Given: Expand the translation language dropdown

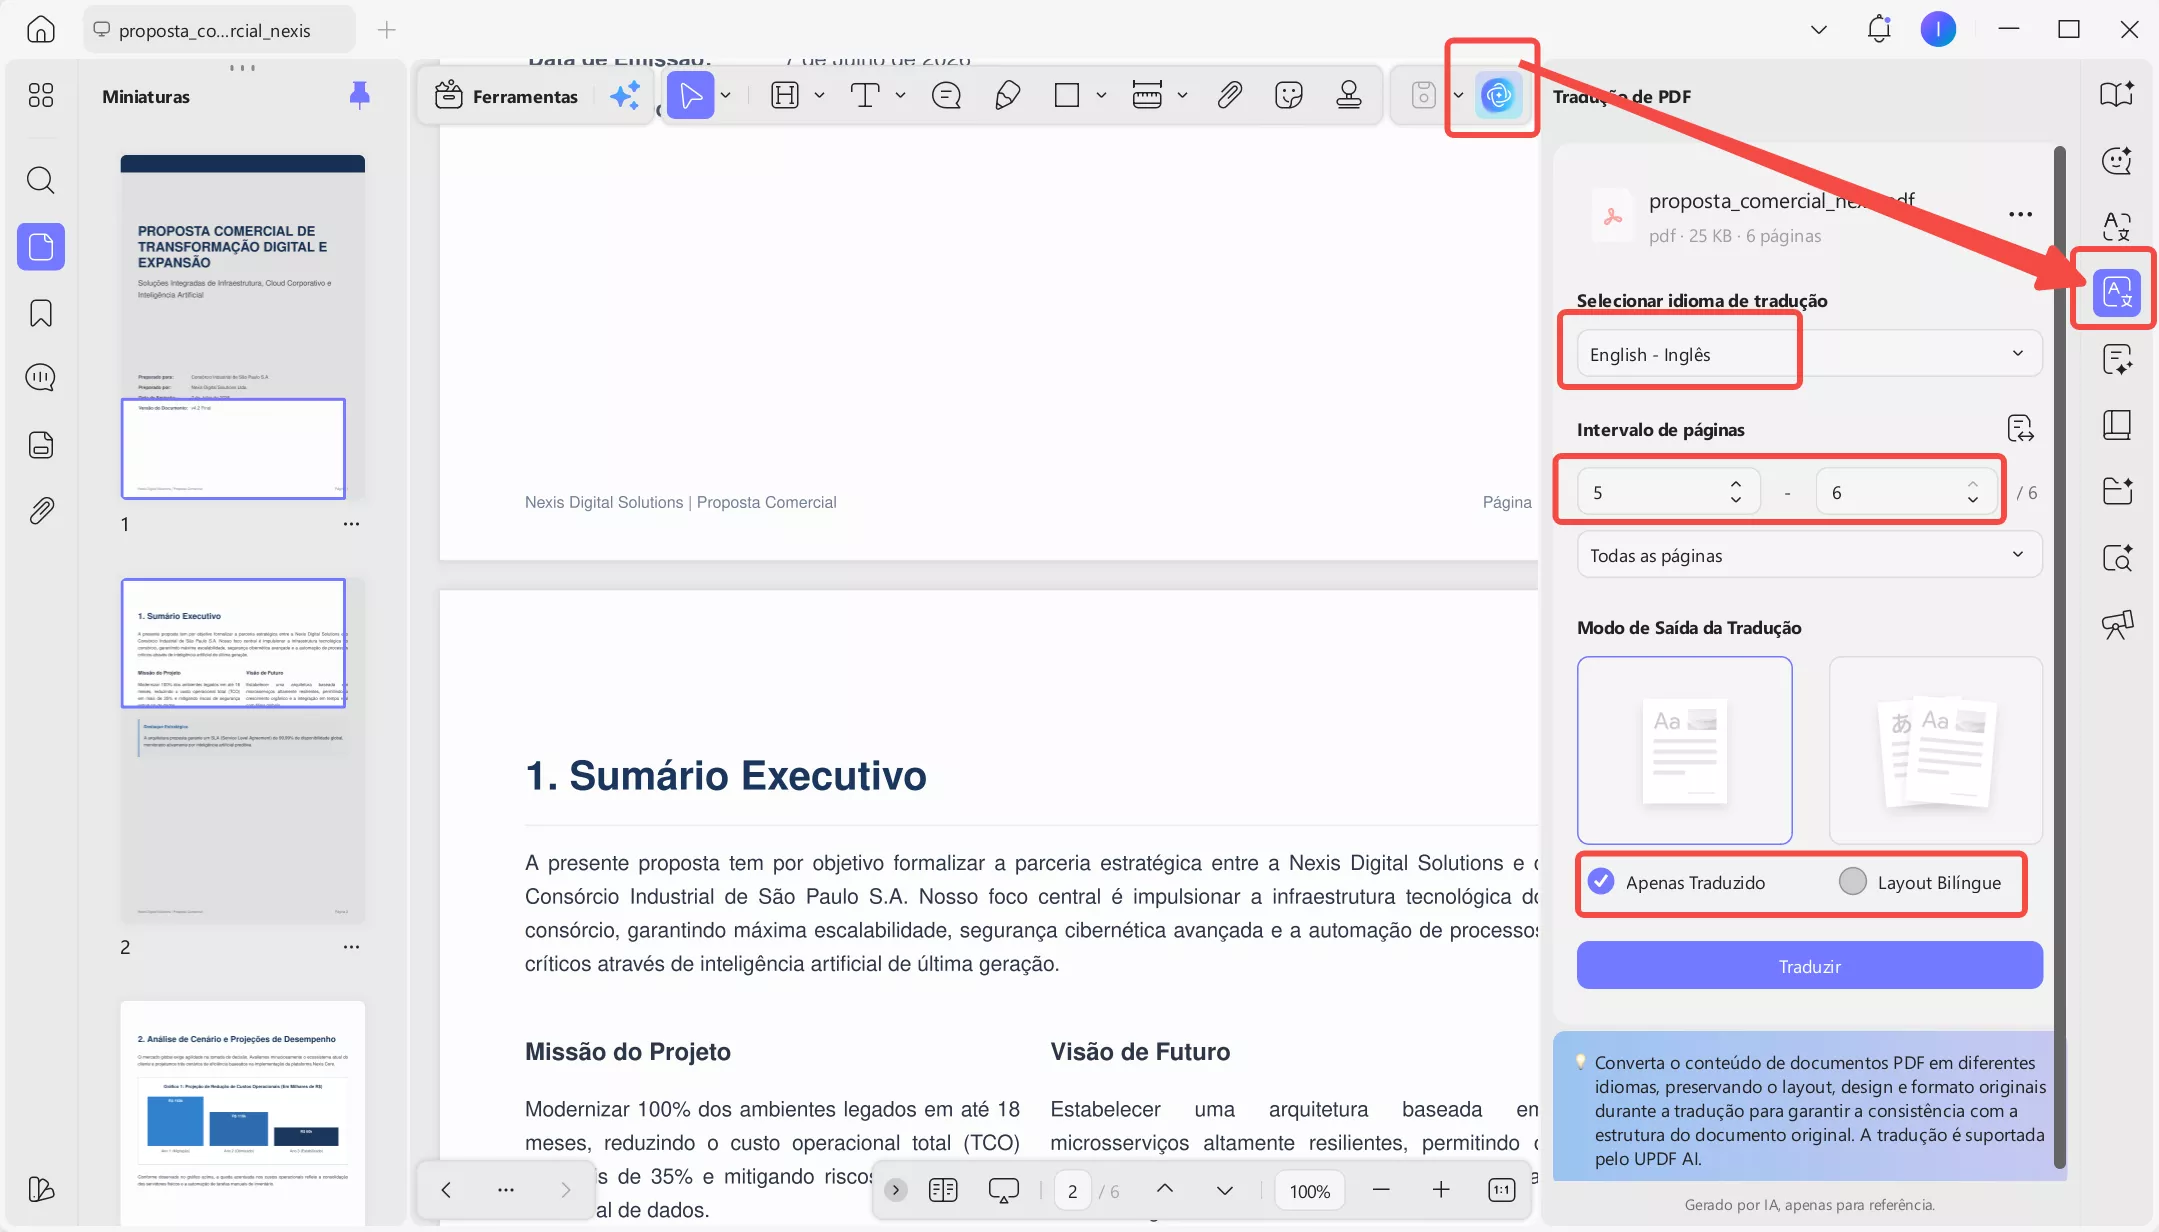Looking at the screenshot, I should point(1809,354).
